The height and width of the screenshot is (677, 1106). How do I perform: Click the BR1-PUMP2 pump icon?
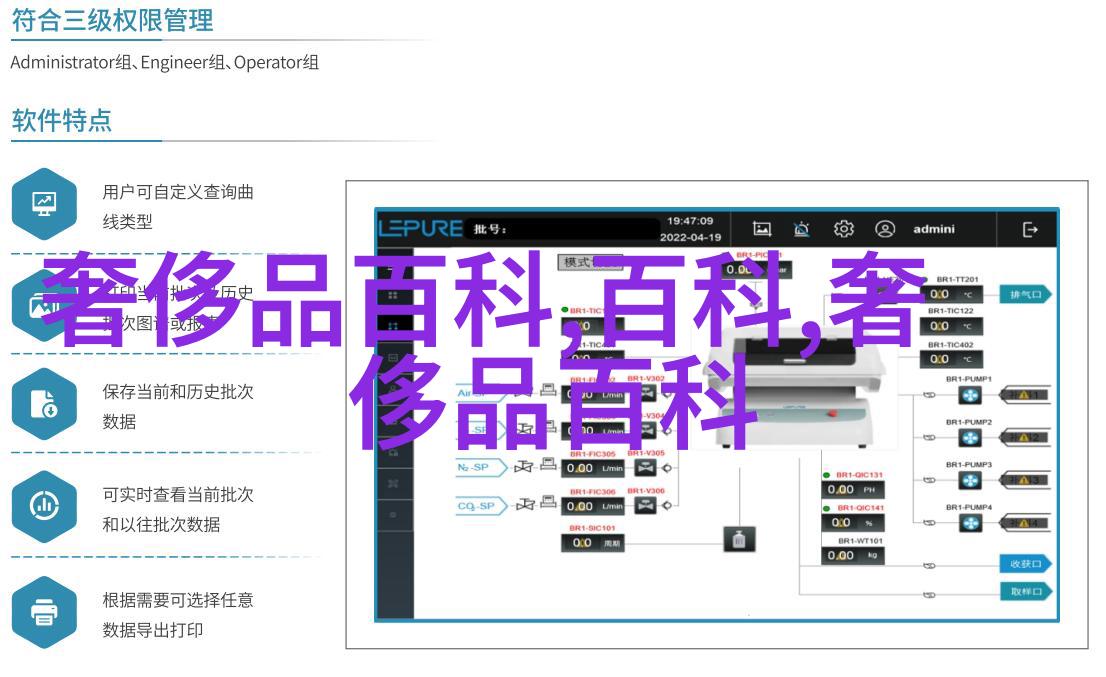click(x=971, y=439)
